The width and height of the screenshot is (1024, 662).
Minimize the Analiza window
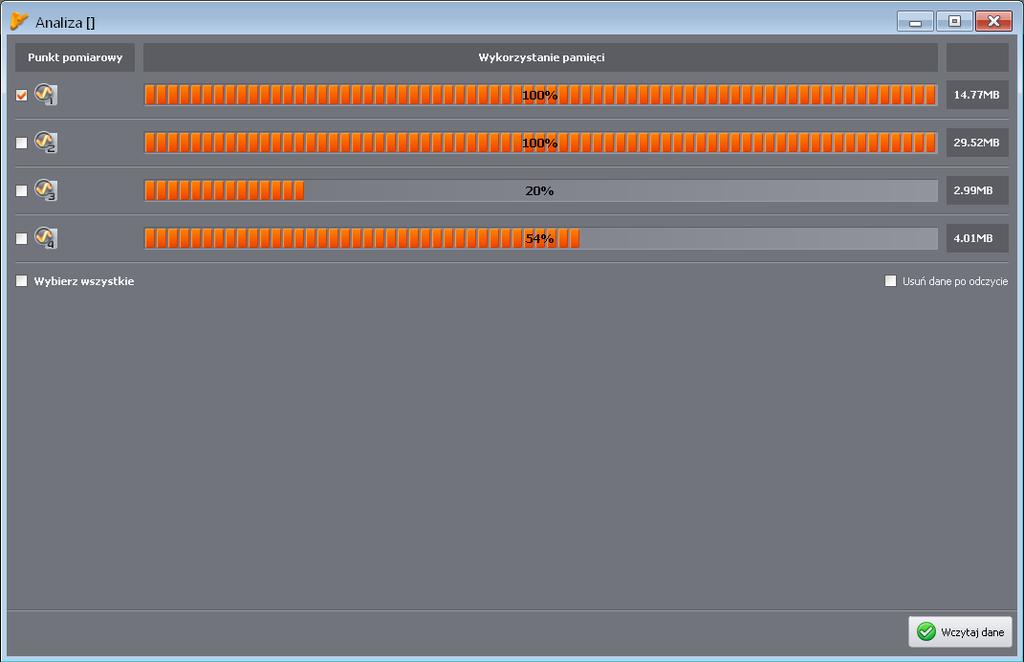[915, 22]
